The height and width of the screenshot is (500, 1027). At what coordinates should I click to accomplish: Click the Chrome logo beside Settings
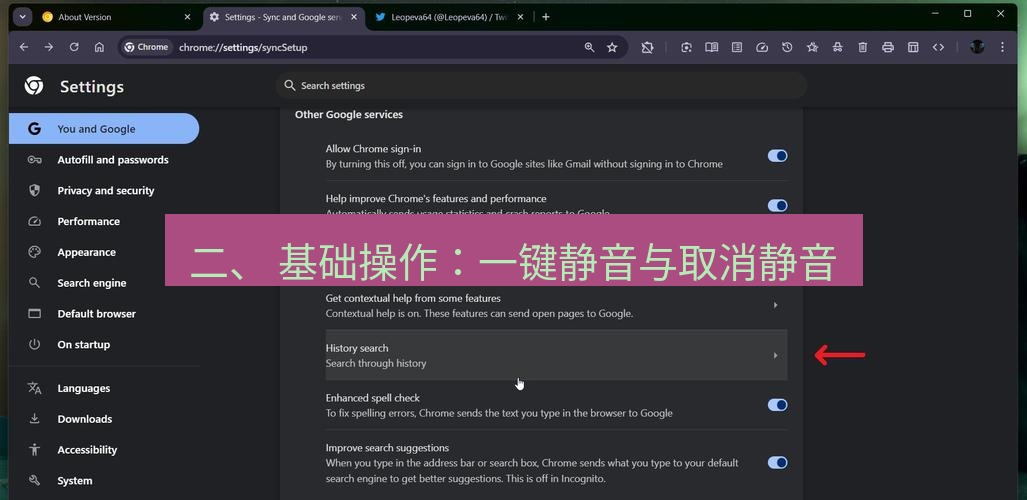click(x=34, y=86)
